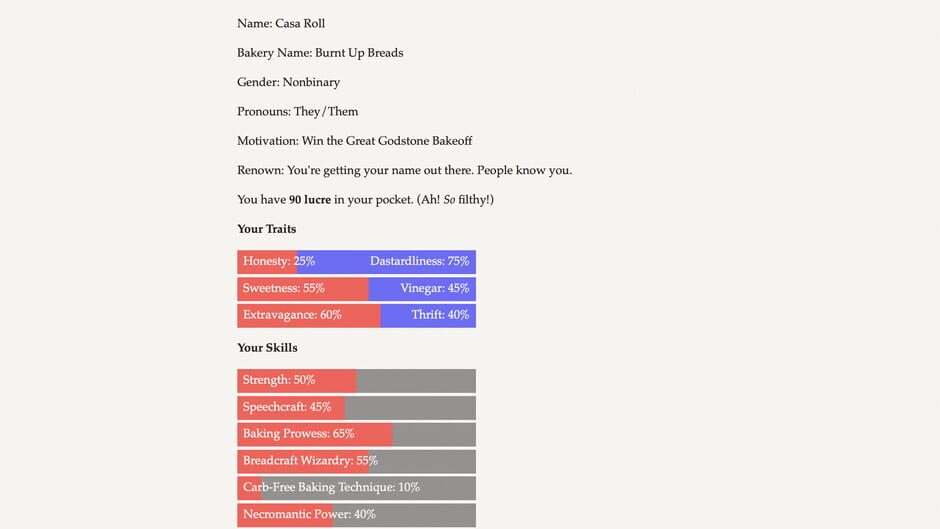Viewport: 940px width, 529px height.
Task: Click the red Extravagance 60% segment
Action: point(308,315)
